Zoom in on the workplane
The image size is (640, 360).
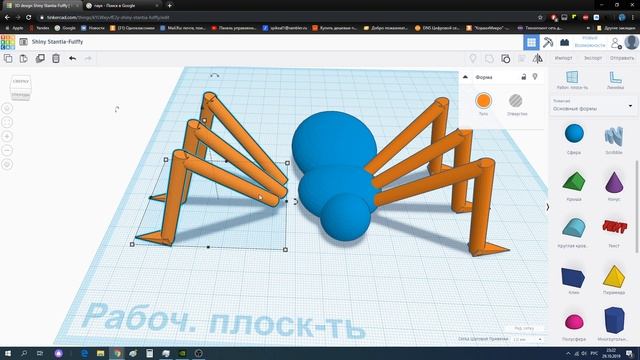coord(7,136)
